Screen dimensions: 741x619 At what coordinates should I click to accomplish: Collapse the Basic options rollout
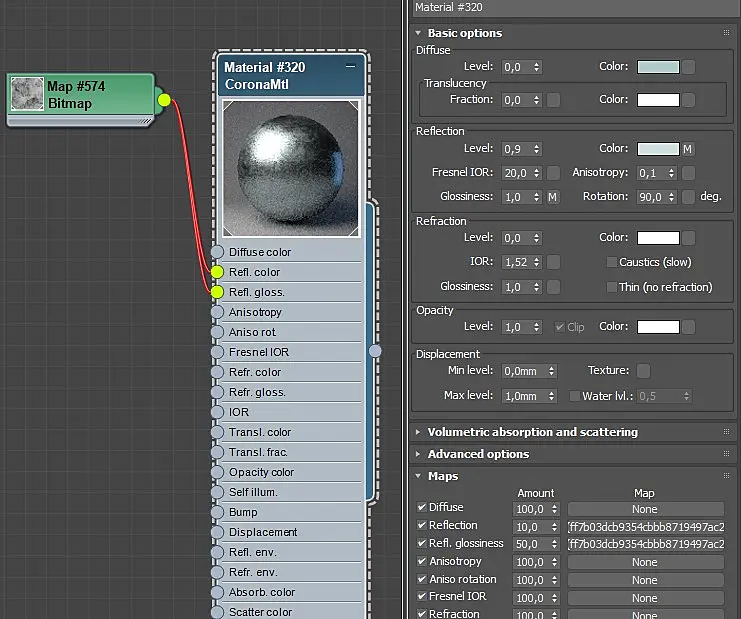pyautogui.click(x=418, y=33)
